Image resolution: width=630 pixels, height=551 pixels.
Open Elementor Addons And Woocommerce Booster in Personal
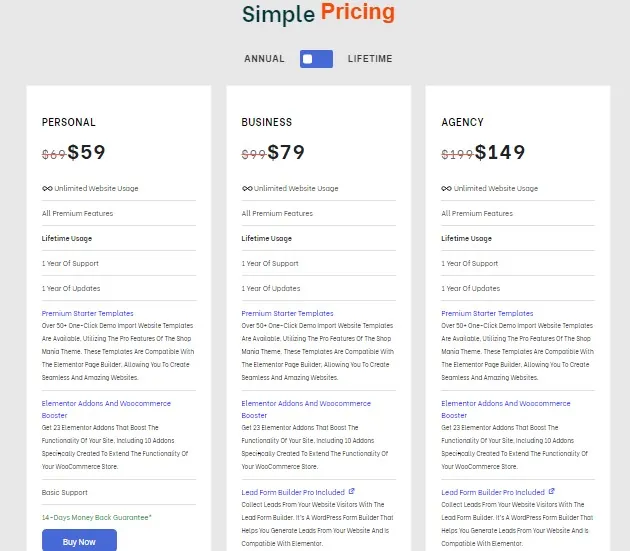106,409
